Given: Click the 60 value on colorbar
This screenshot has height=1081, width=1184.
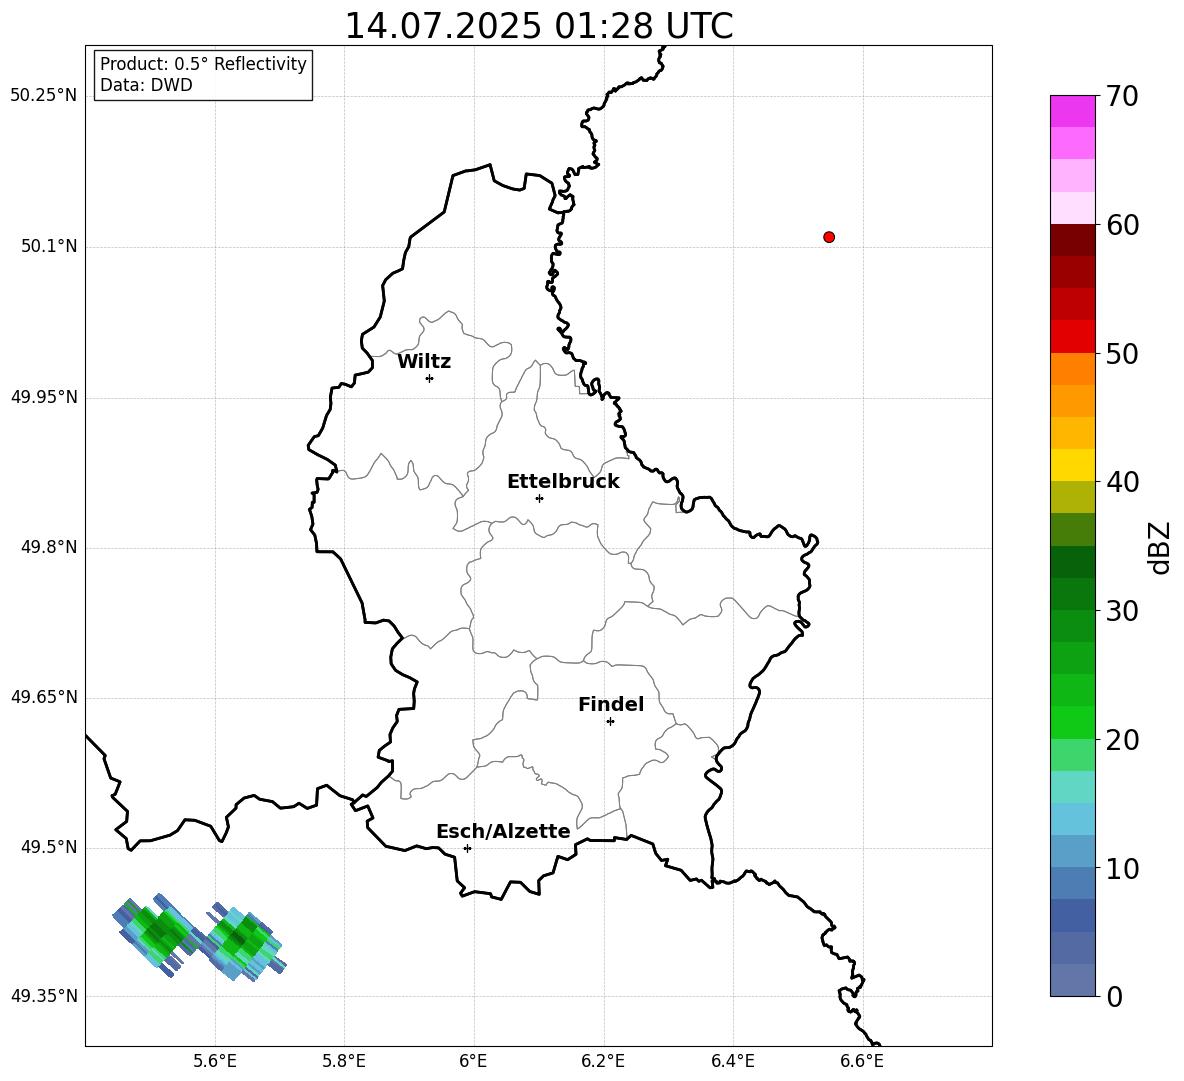Looking at the screenshot, I should pyautogui.click(x=1122, y=225).
